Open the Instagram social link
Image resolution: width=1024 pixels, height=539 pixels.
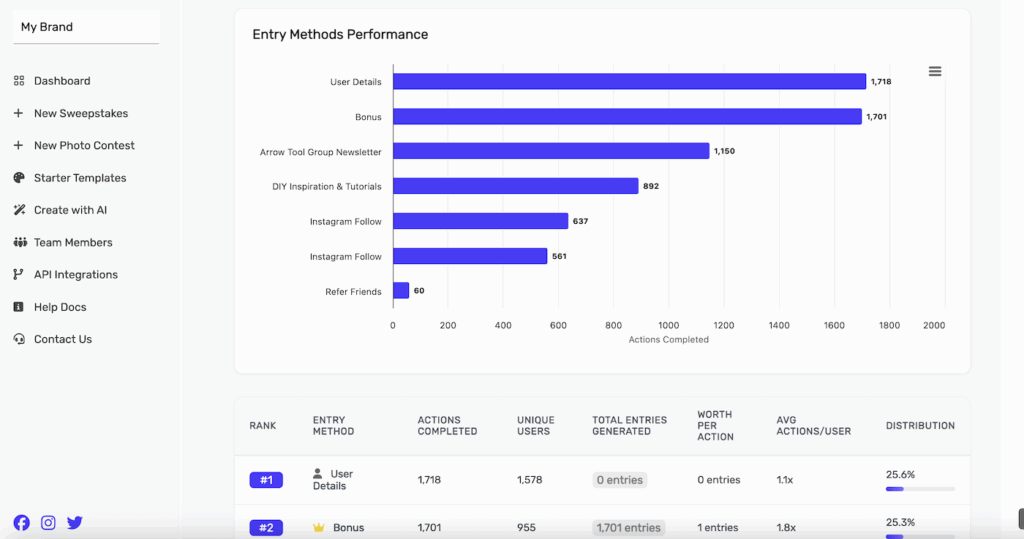pyautogui.click(x=48, y=522)
